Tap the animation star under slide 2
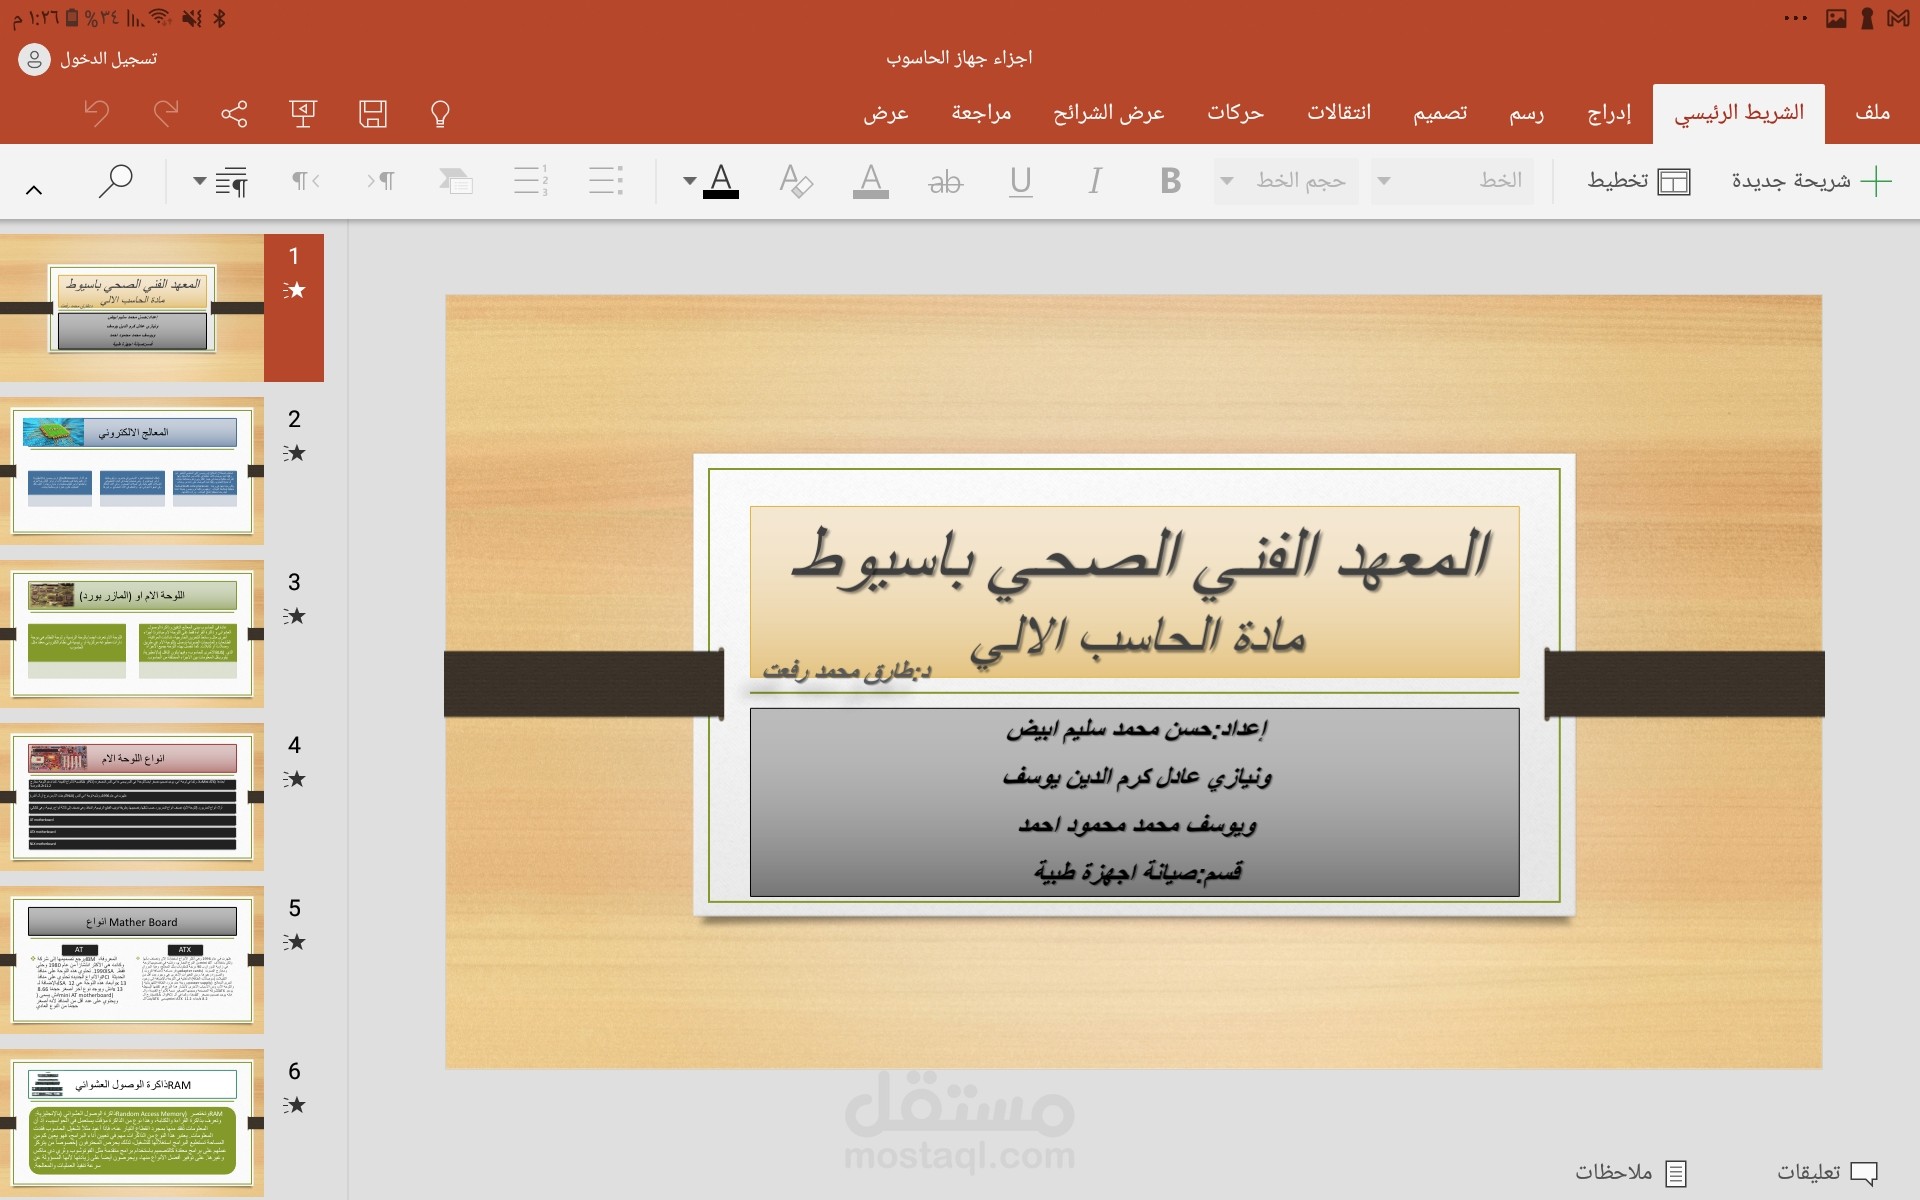Screen dimensions: 1920x1200 tap(294, 454)
